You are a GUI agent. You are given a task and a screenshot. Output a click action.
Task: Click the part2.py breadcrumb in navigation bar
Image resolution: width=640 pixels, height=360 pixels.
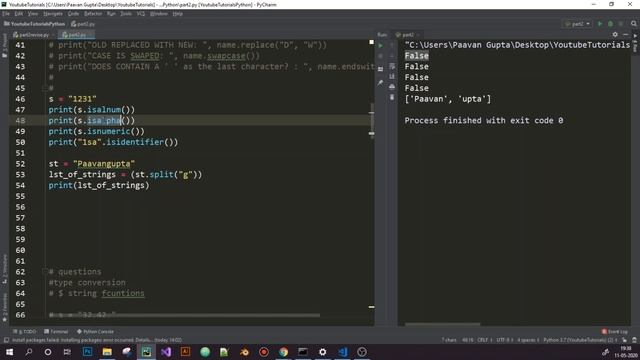coord(83,24)
